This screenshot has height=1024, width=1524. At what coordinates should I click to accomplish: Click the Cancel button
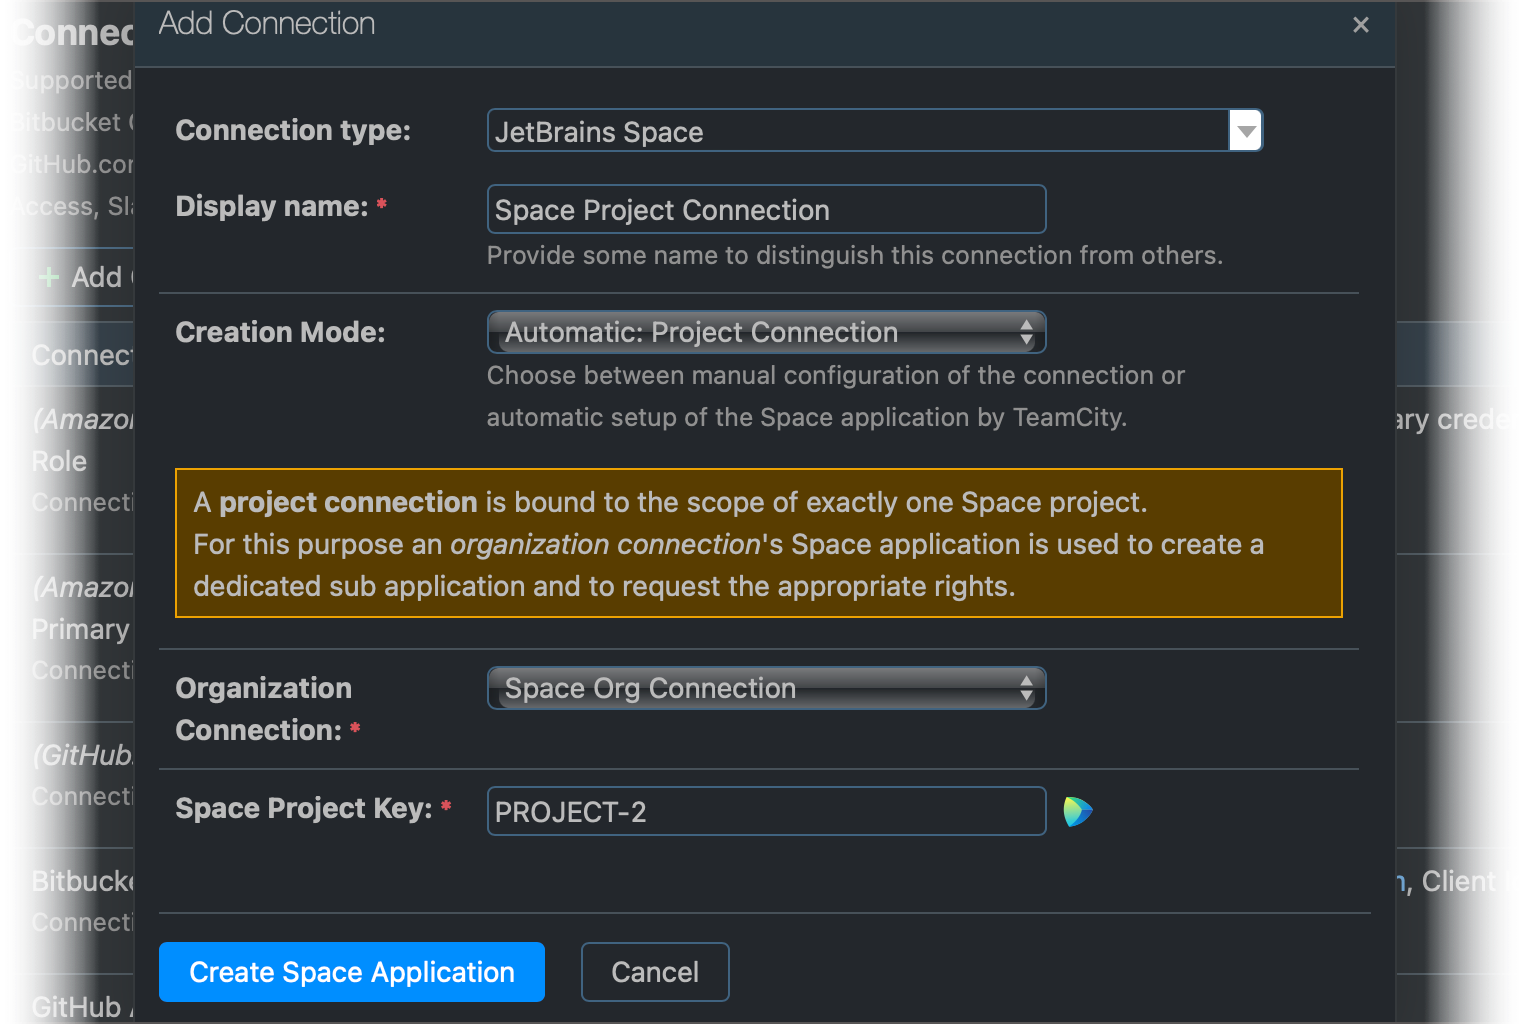click(x=655, y=971)
